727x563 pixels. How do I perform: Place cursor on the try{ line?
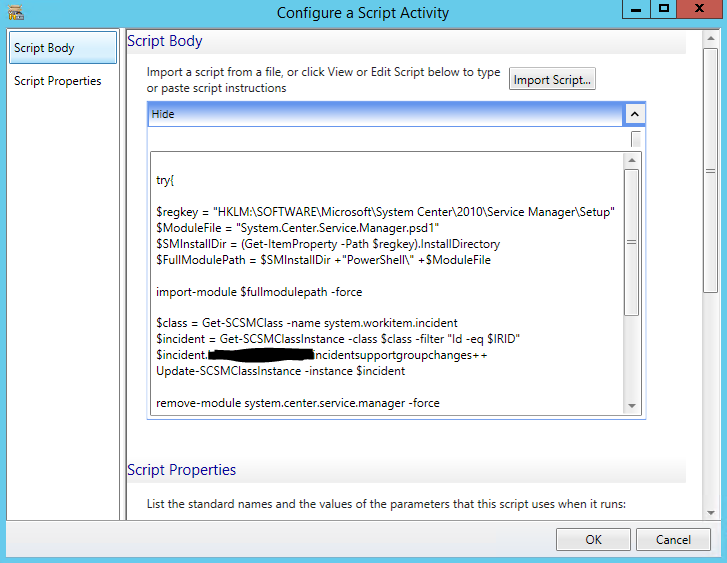coord(165,180)
